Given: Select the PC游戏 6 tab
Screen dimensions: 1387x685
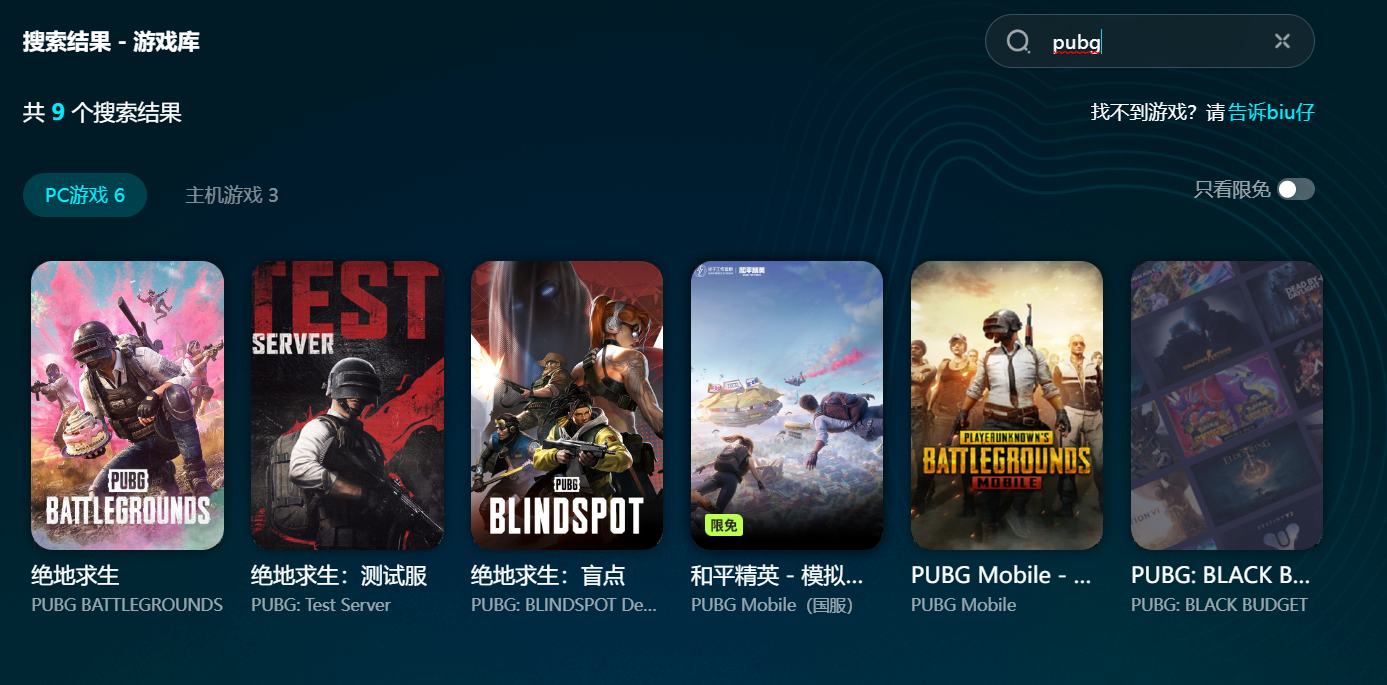Looking at the screenshot, I should click(x=85, y=195).
